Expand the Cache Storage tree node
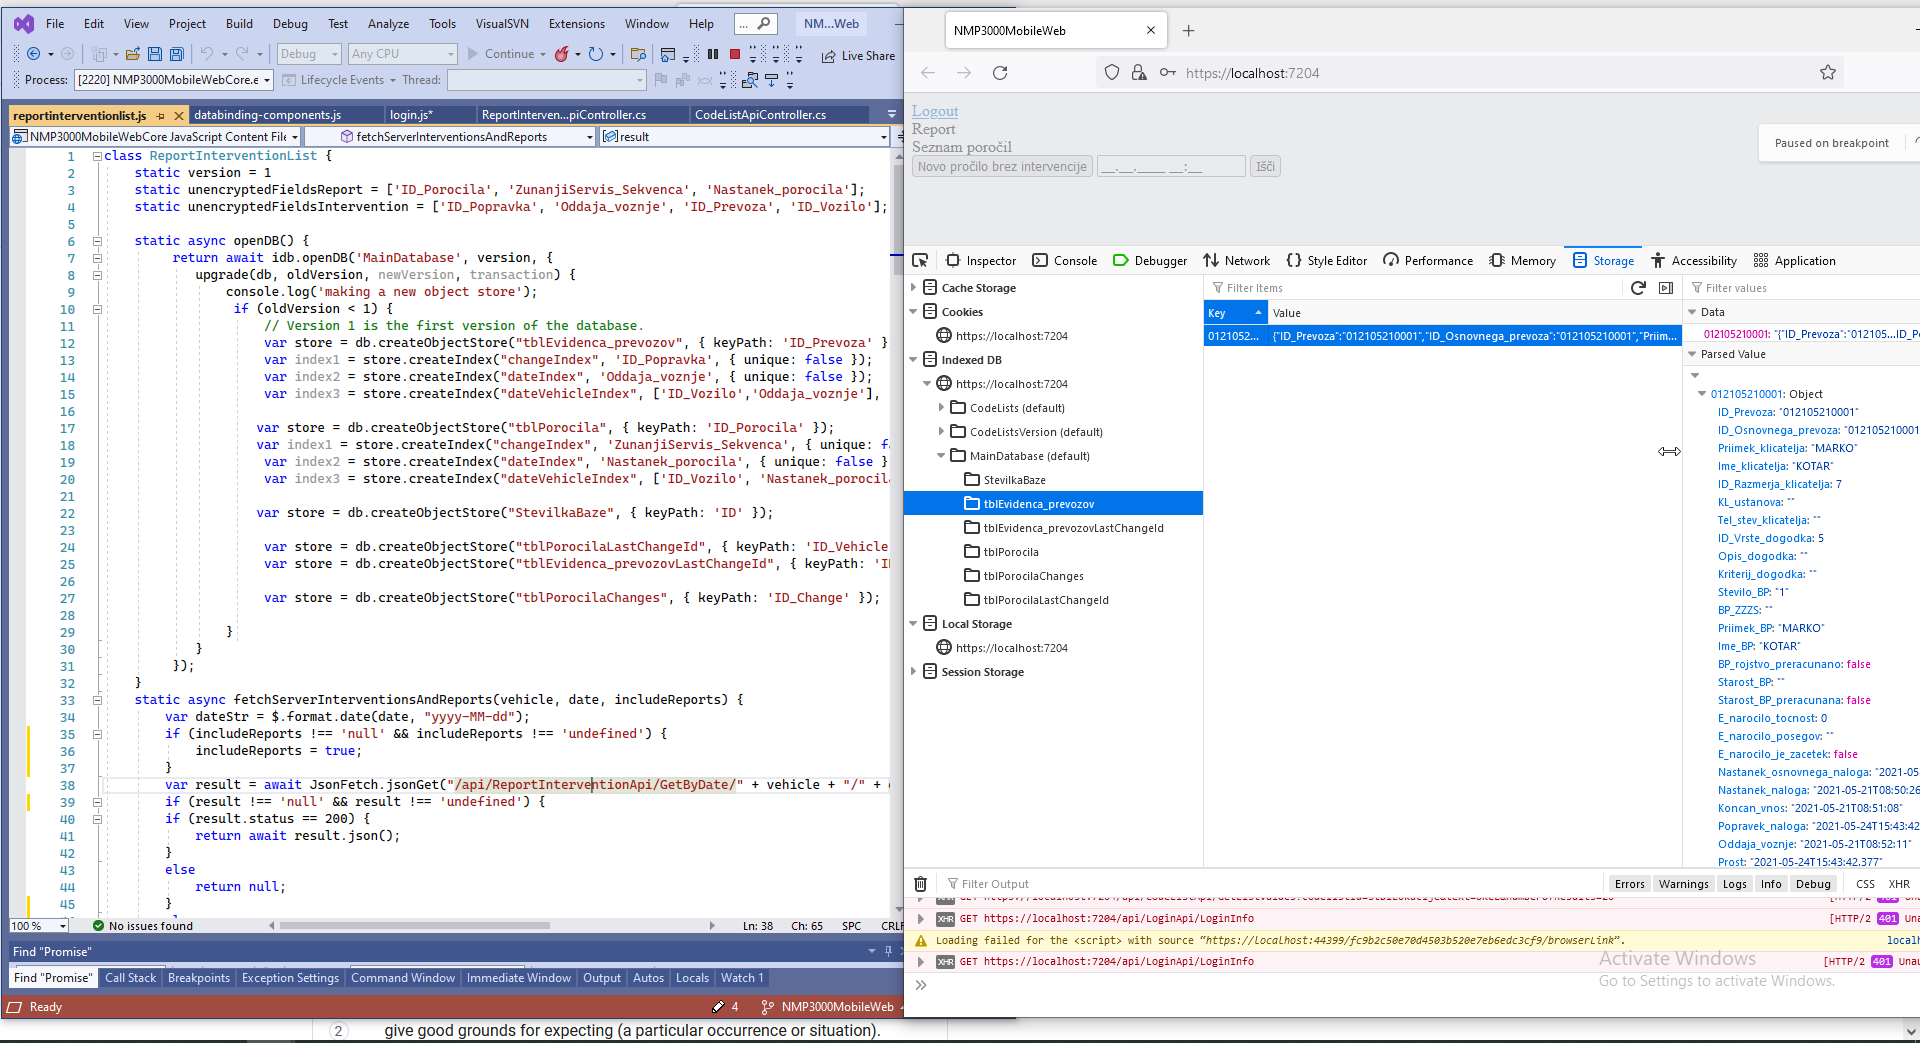Image resolution: width=1920 pixels, height=1043 pixels. pos(914,288)
